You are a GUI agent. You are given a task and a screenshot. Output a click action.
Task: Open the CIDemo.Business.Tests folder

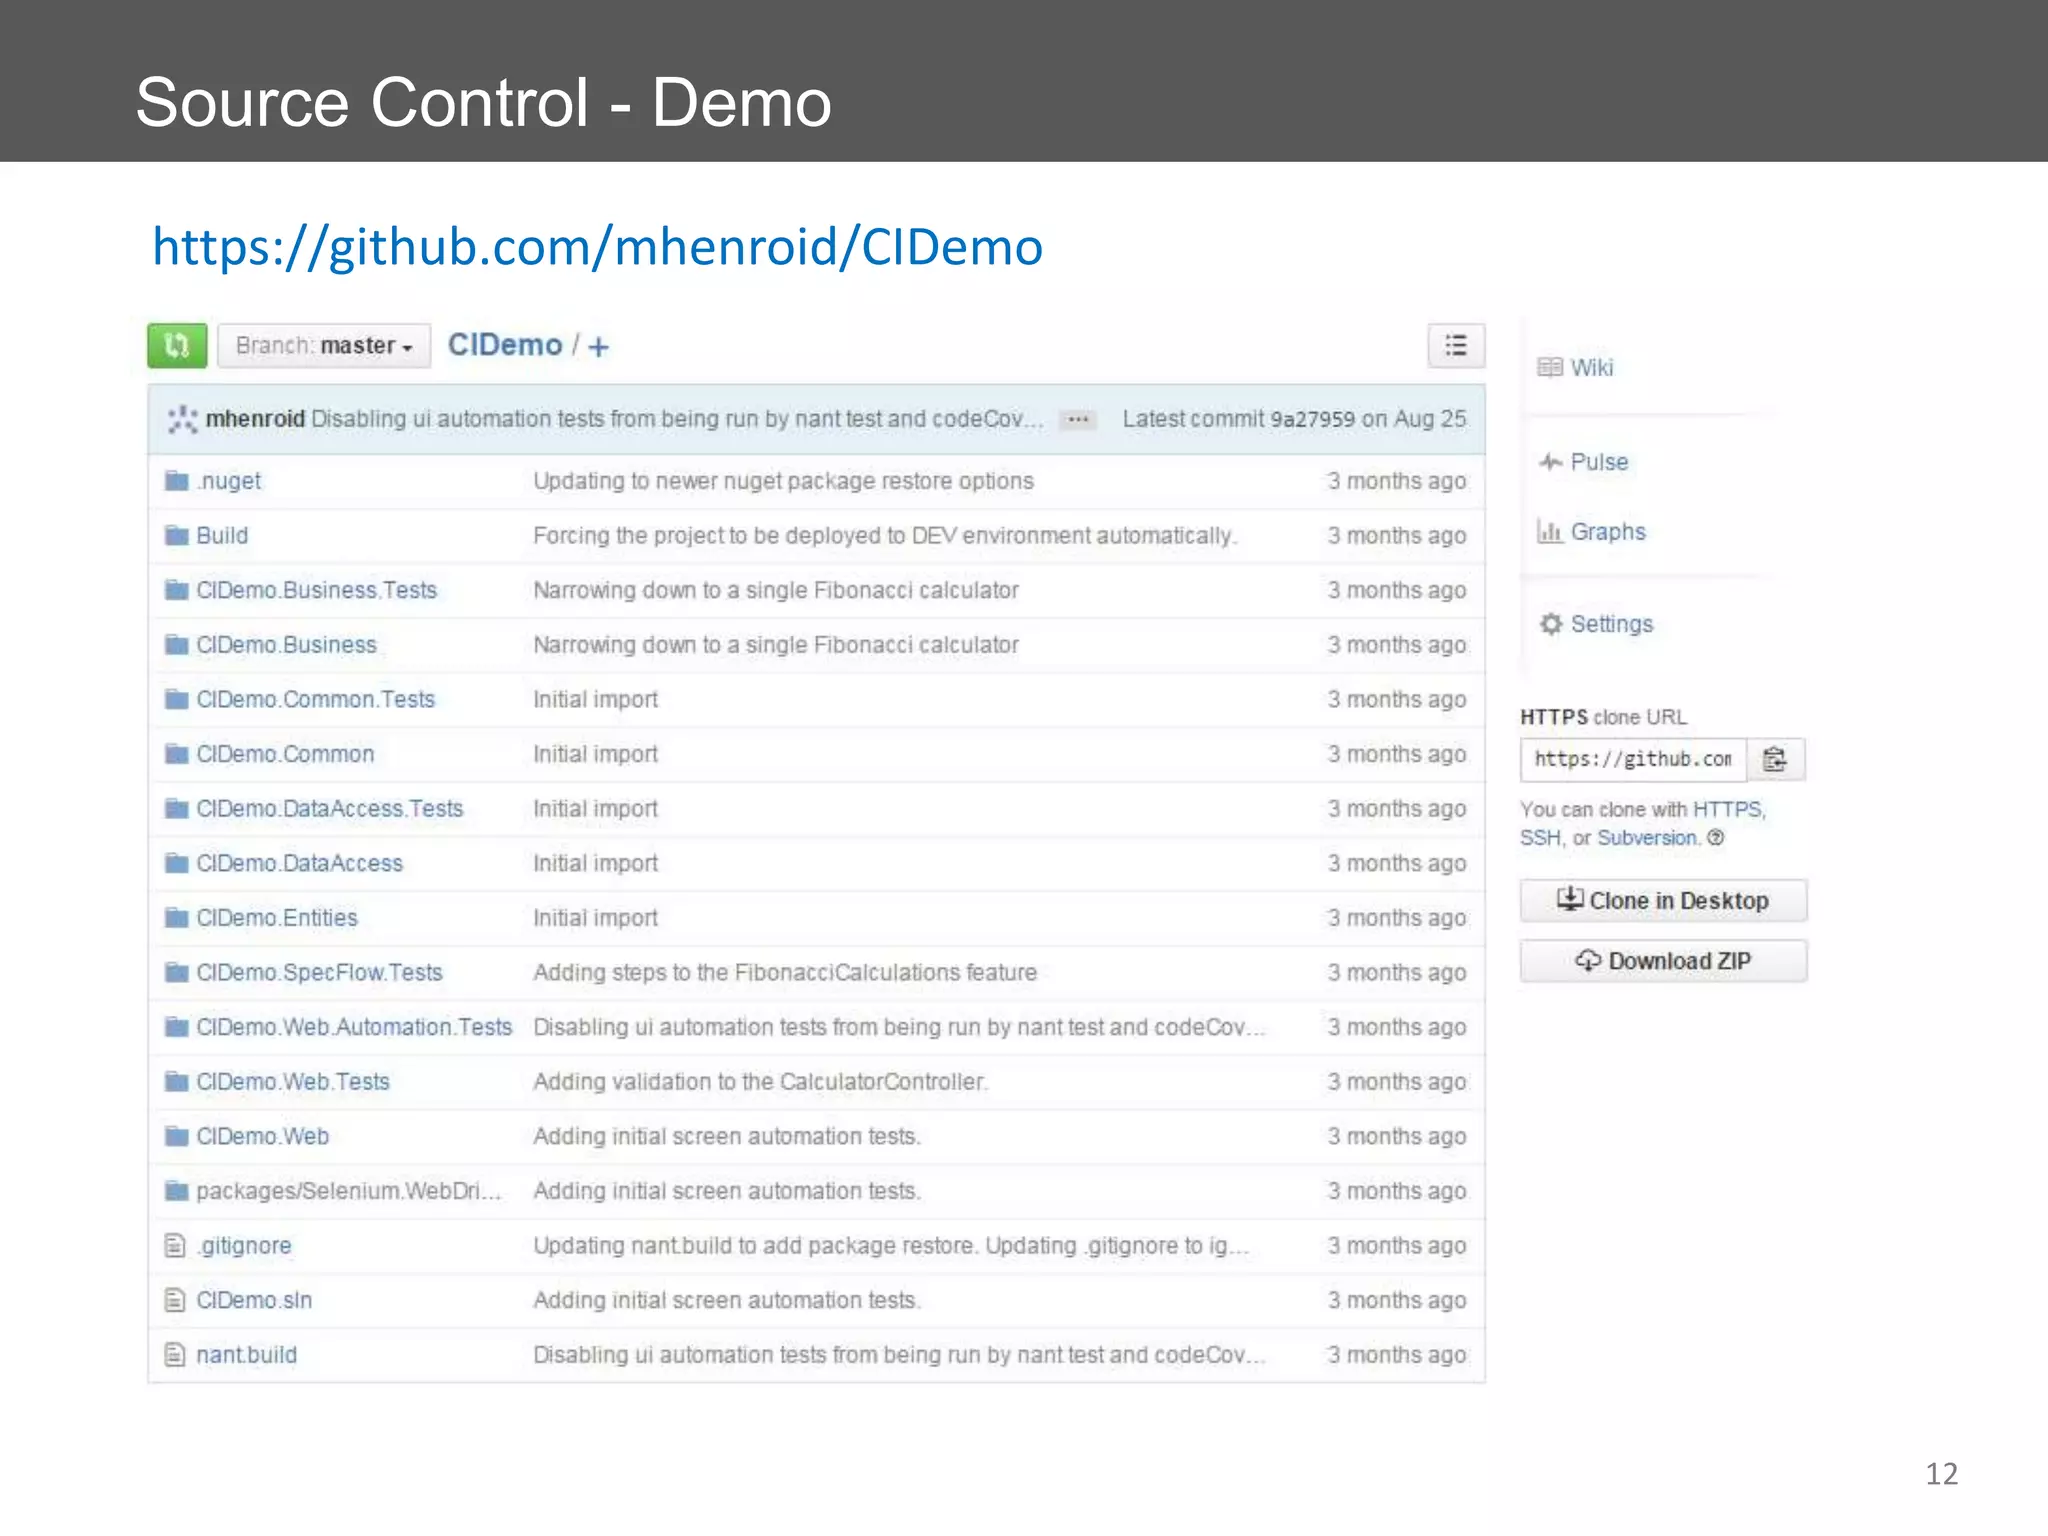317,590
